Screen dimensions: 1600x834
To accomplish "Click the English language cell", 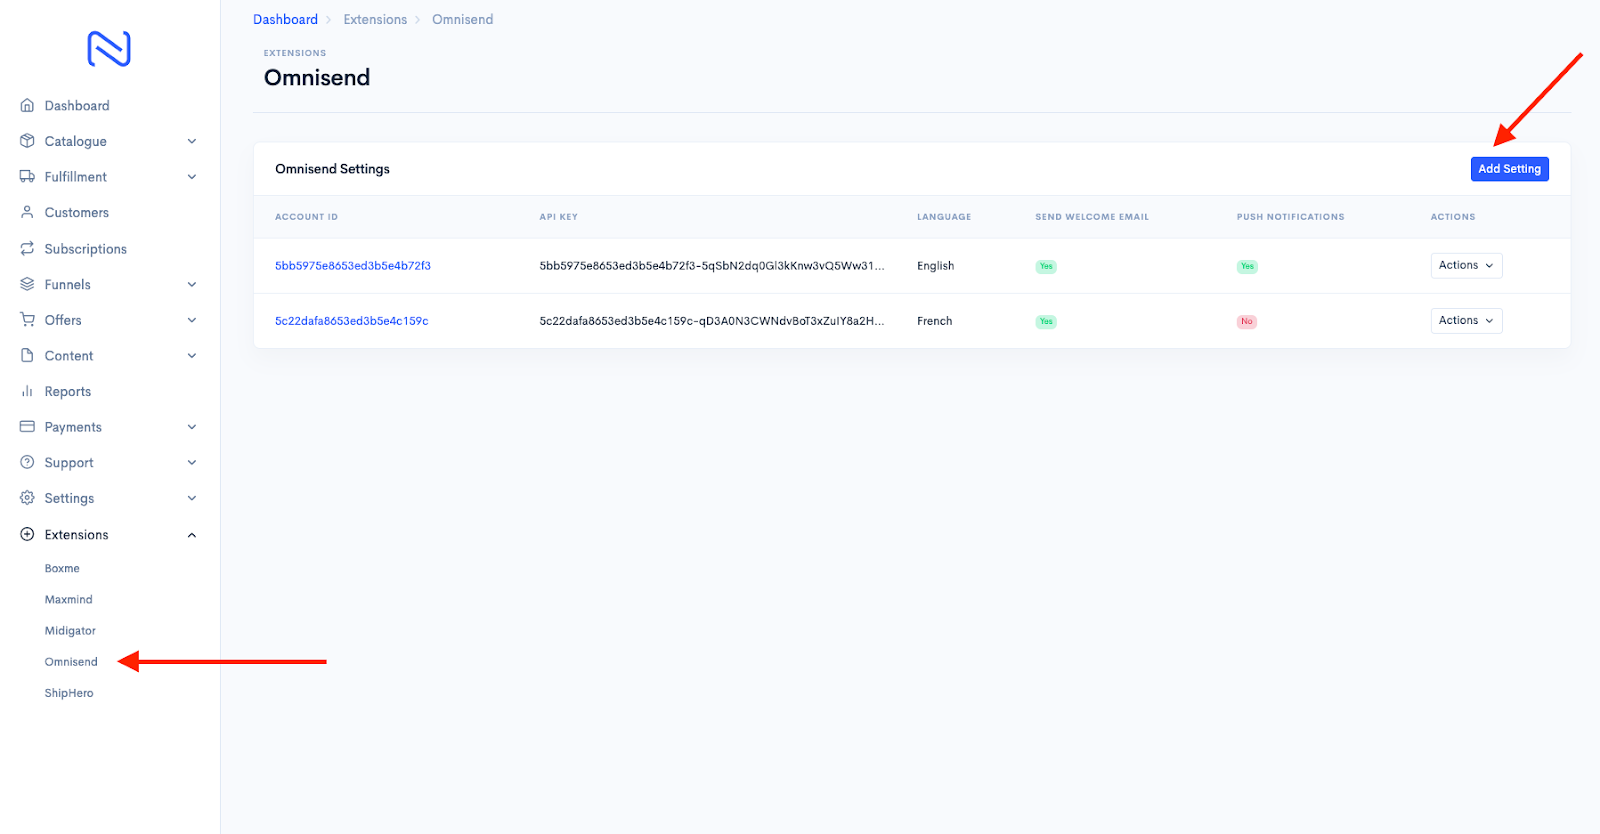I will tap(936, 266).
